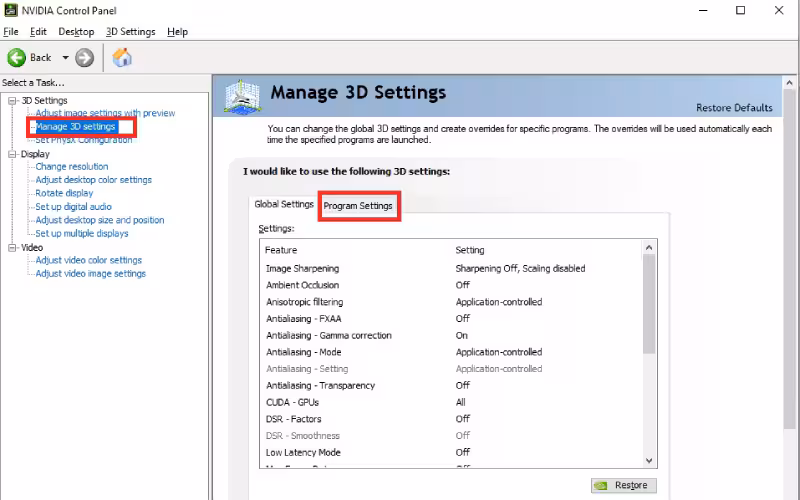Viewport: 800px width, 500px height.
Task: Click the Restore button
Action: [624, 485]
